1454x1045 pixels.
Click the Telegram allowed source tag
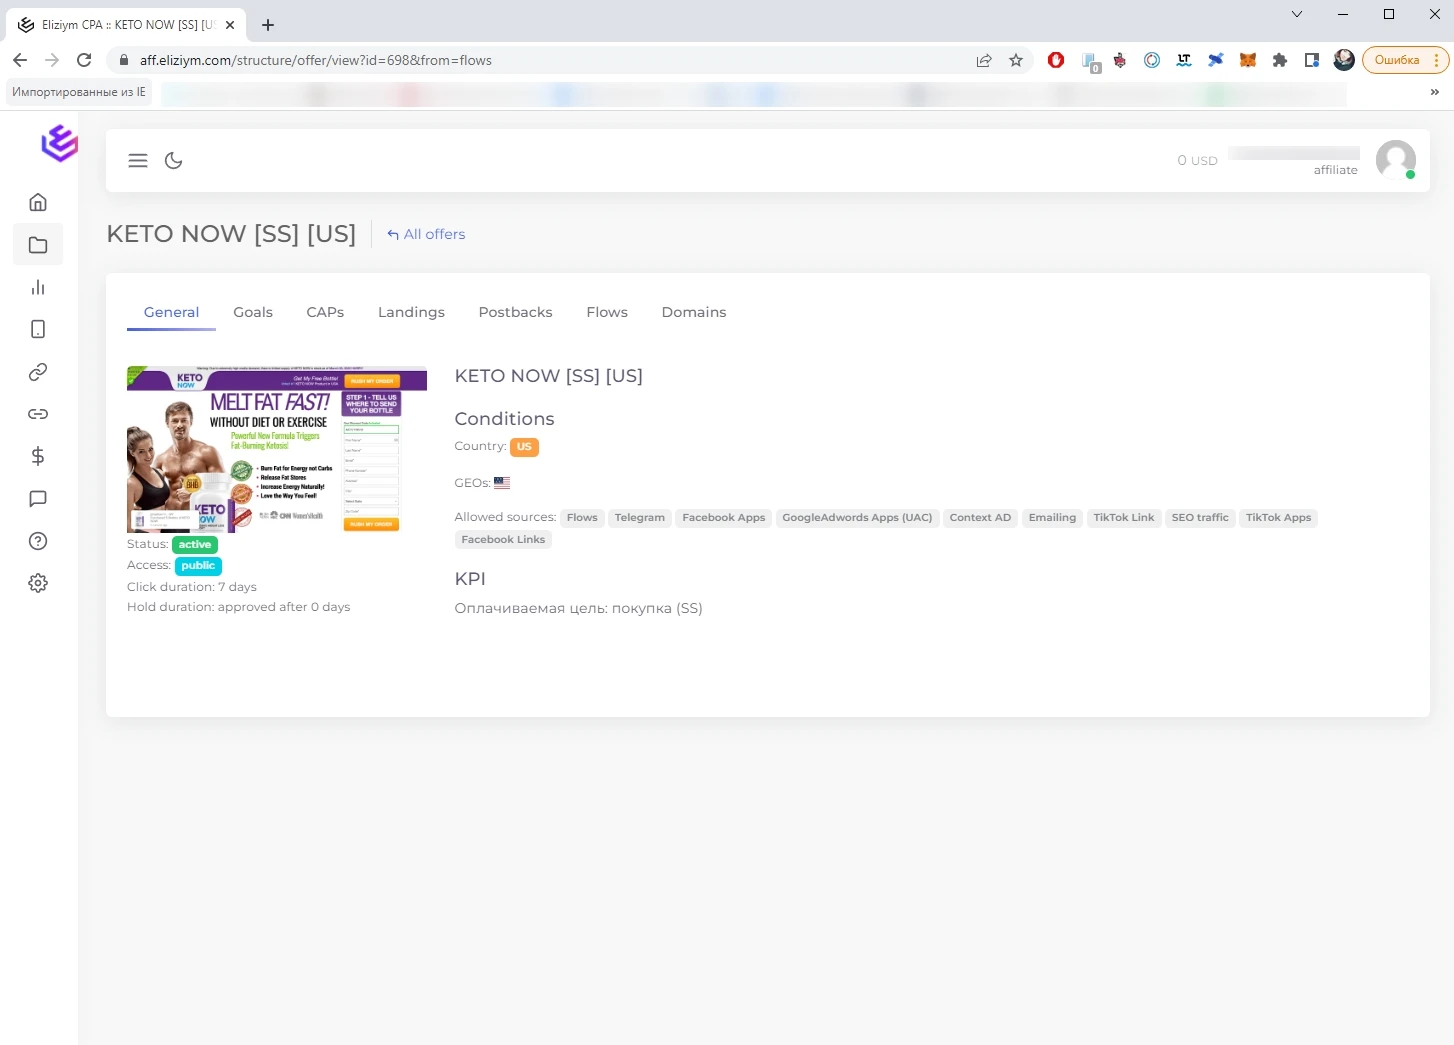(640, 517)
